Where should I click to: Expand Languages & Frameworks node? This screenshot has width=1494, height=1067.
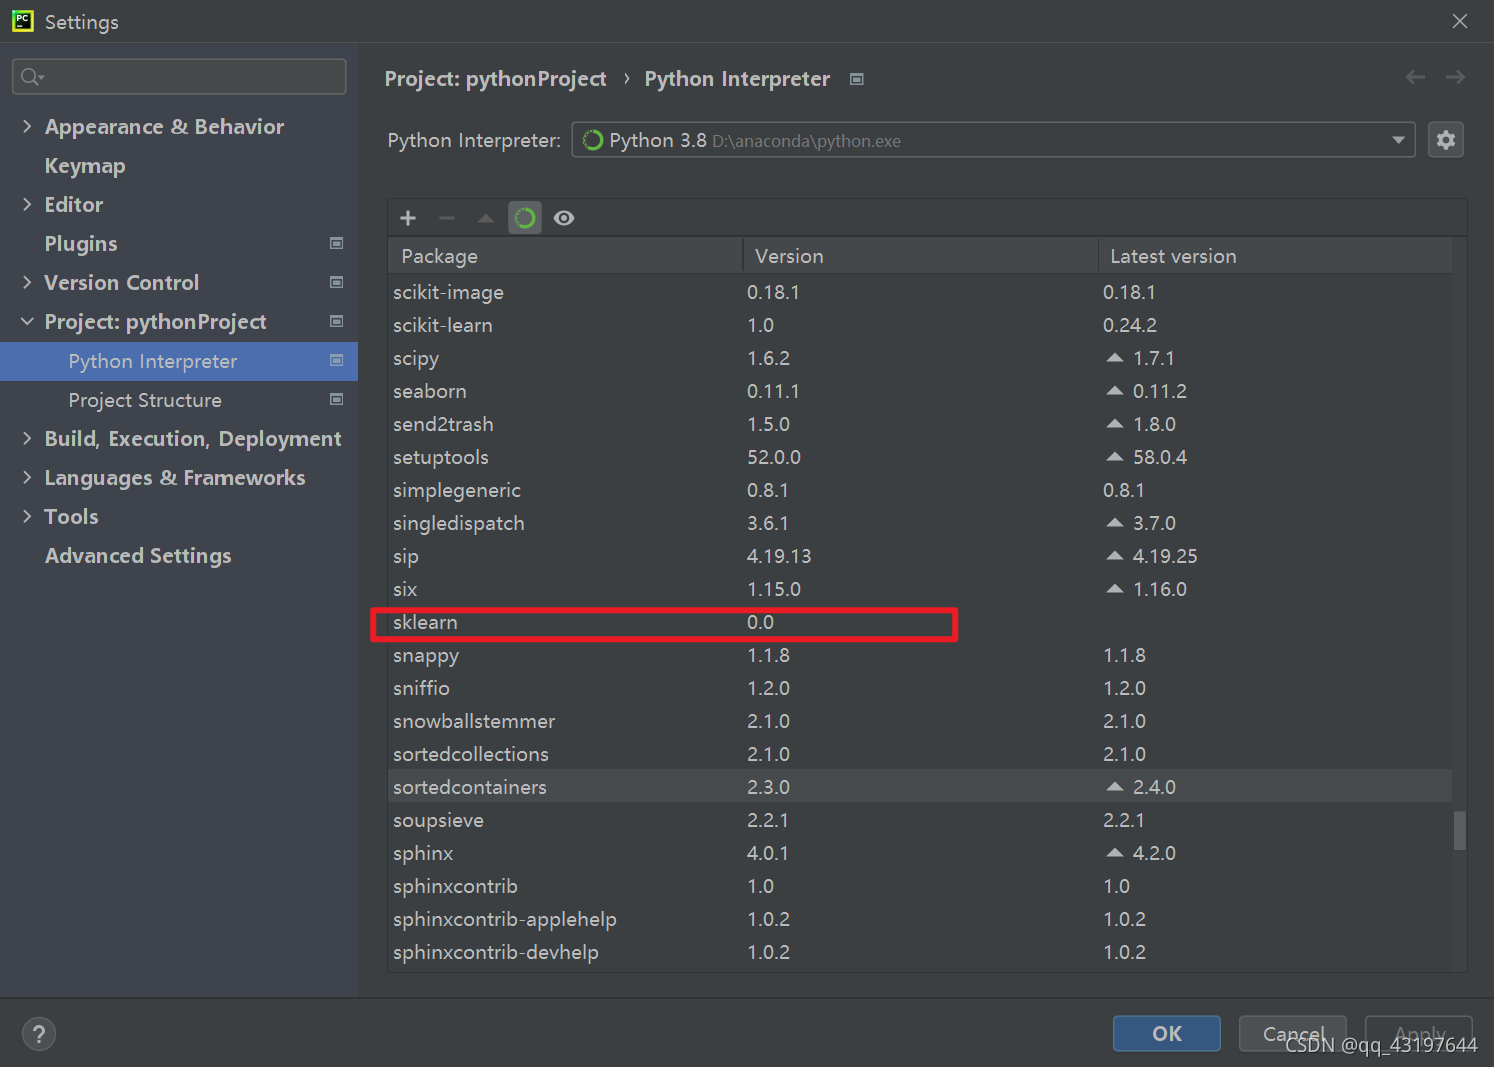click(x=27, y=477)
